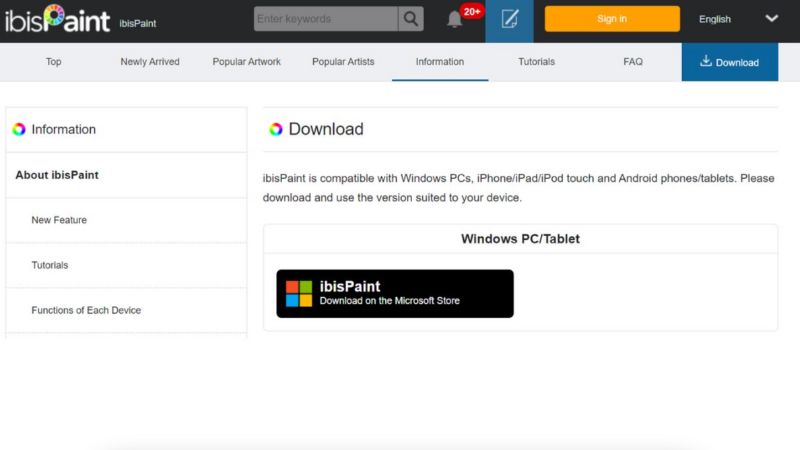
Task: Click the ibisPaint text beside logo
Action: point(138,23)
